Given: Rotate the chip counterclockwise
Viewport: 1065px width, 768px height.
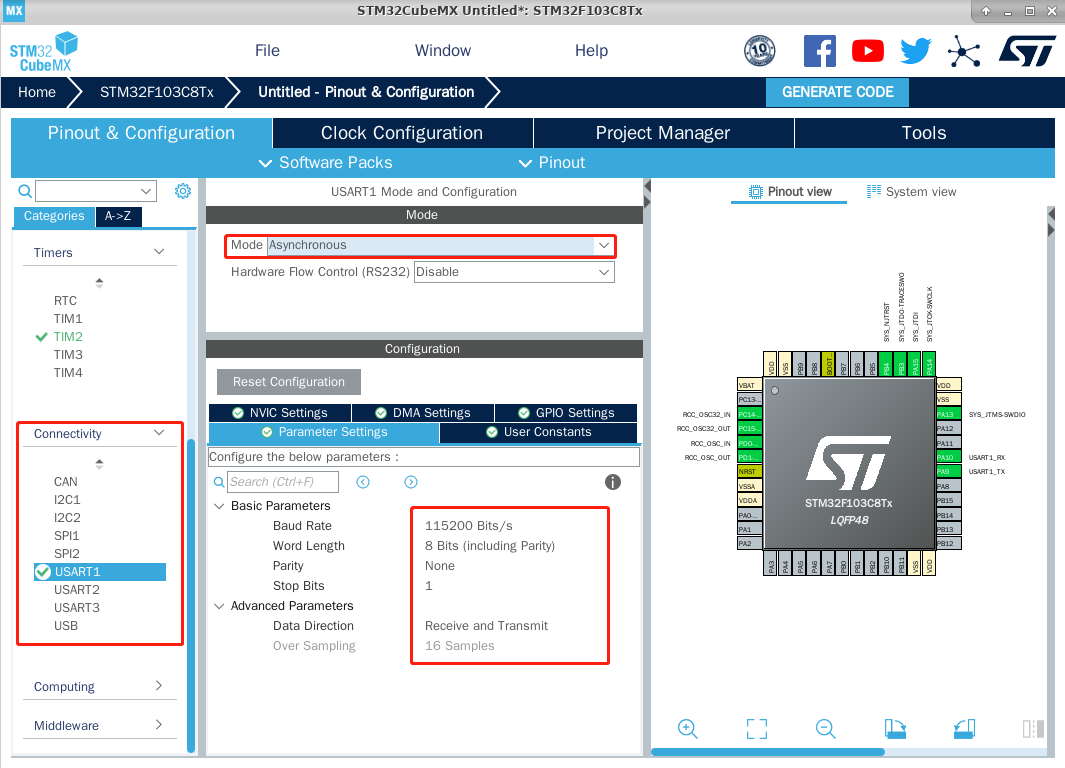Looking at the screenshot, I should click(964, 729).
